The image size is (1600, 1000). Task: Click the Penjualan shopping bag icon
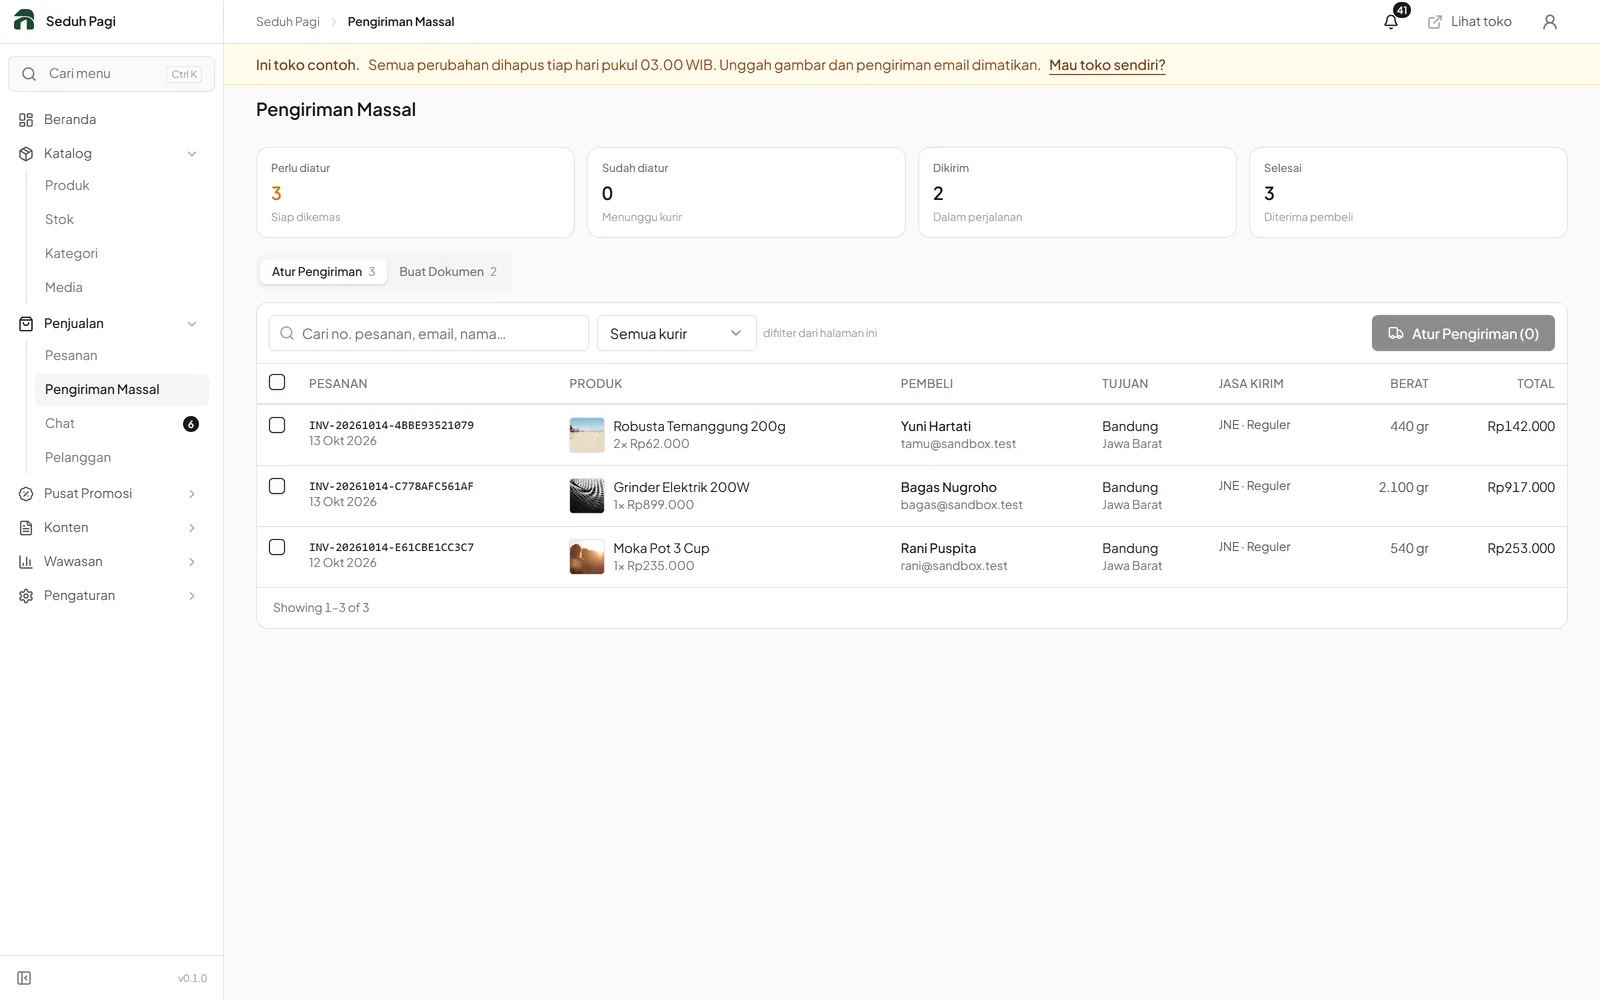click(26, 324)
